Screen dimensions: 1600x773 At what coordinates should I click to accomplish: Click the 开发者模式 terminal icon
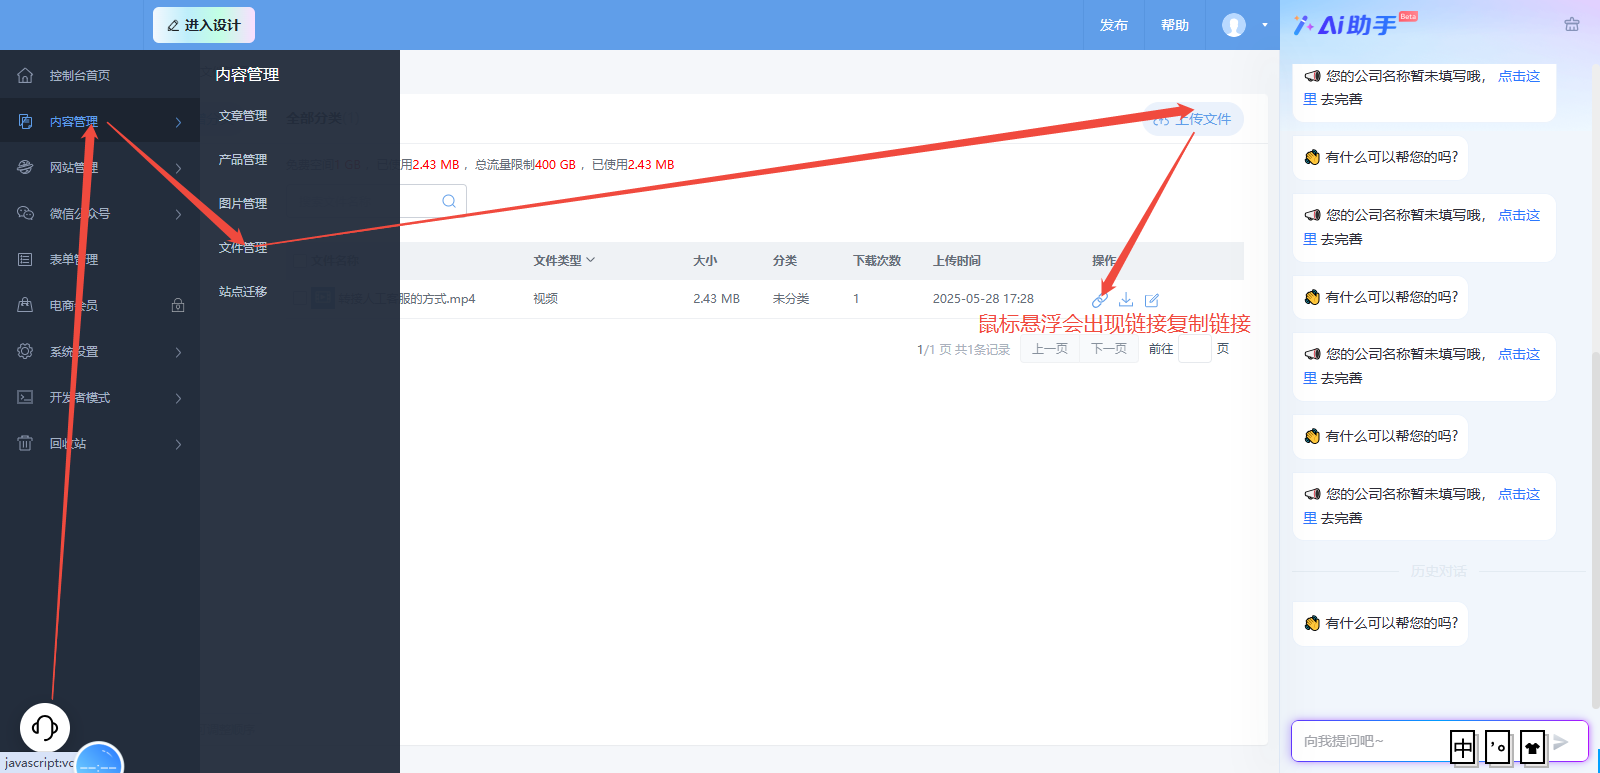(x=25, y=397)
